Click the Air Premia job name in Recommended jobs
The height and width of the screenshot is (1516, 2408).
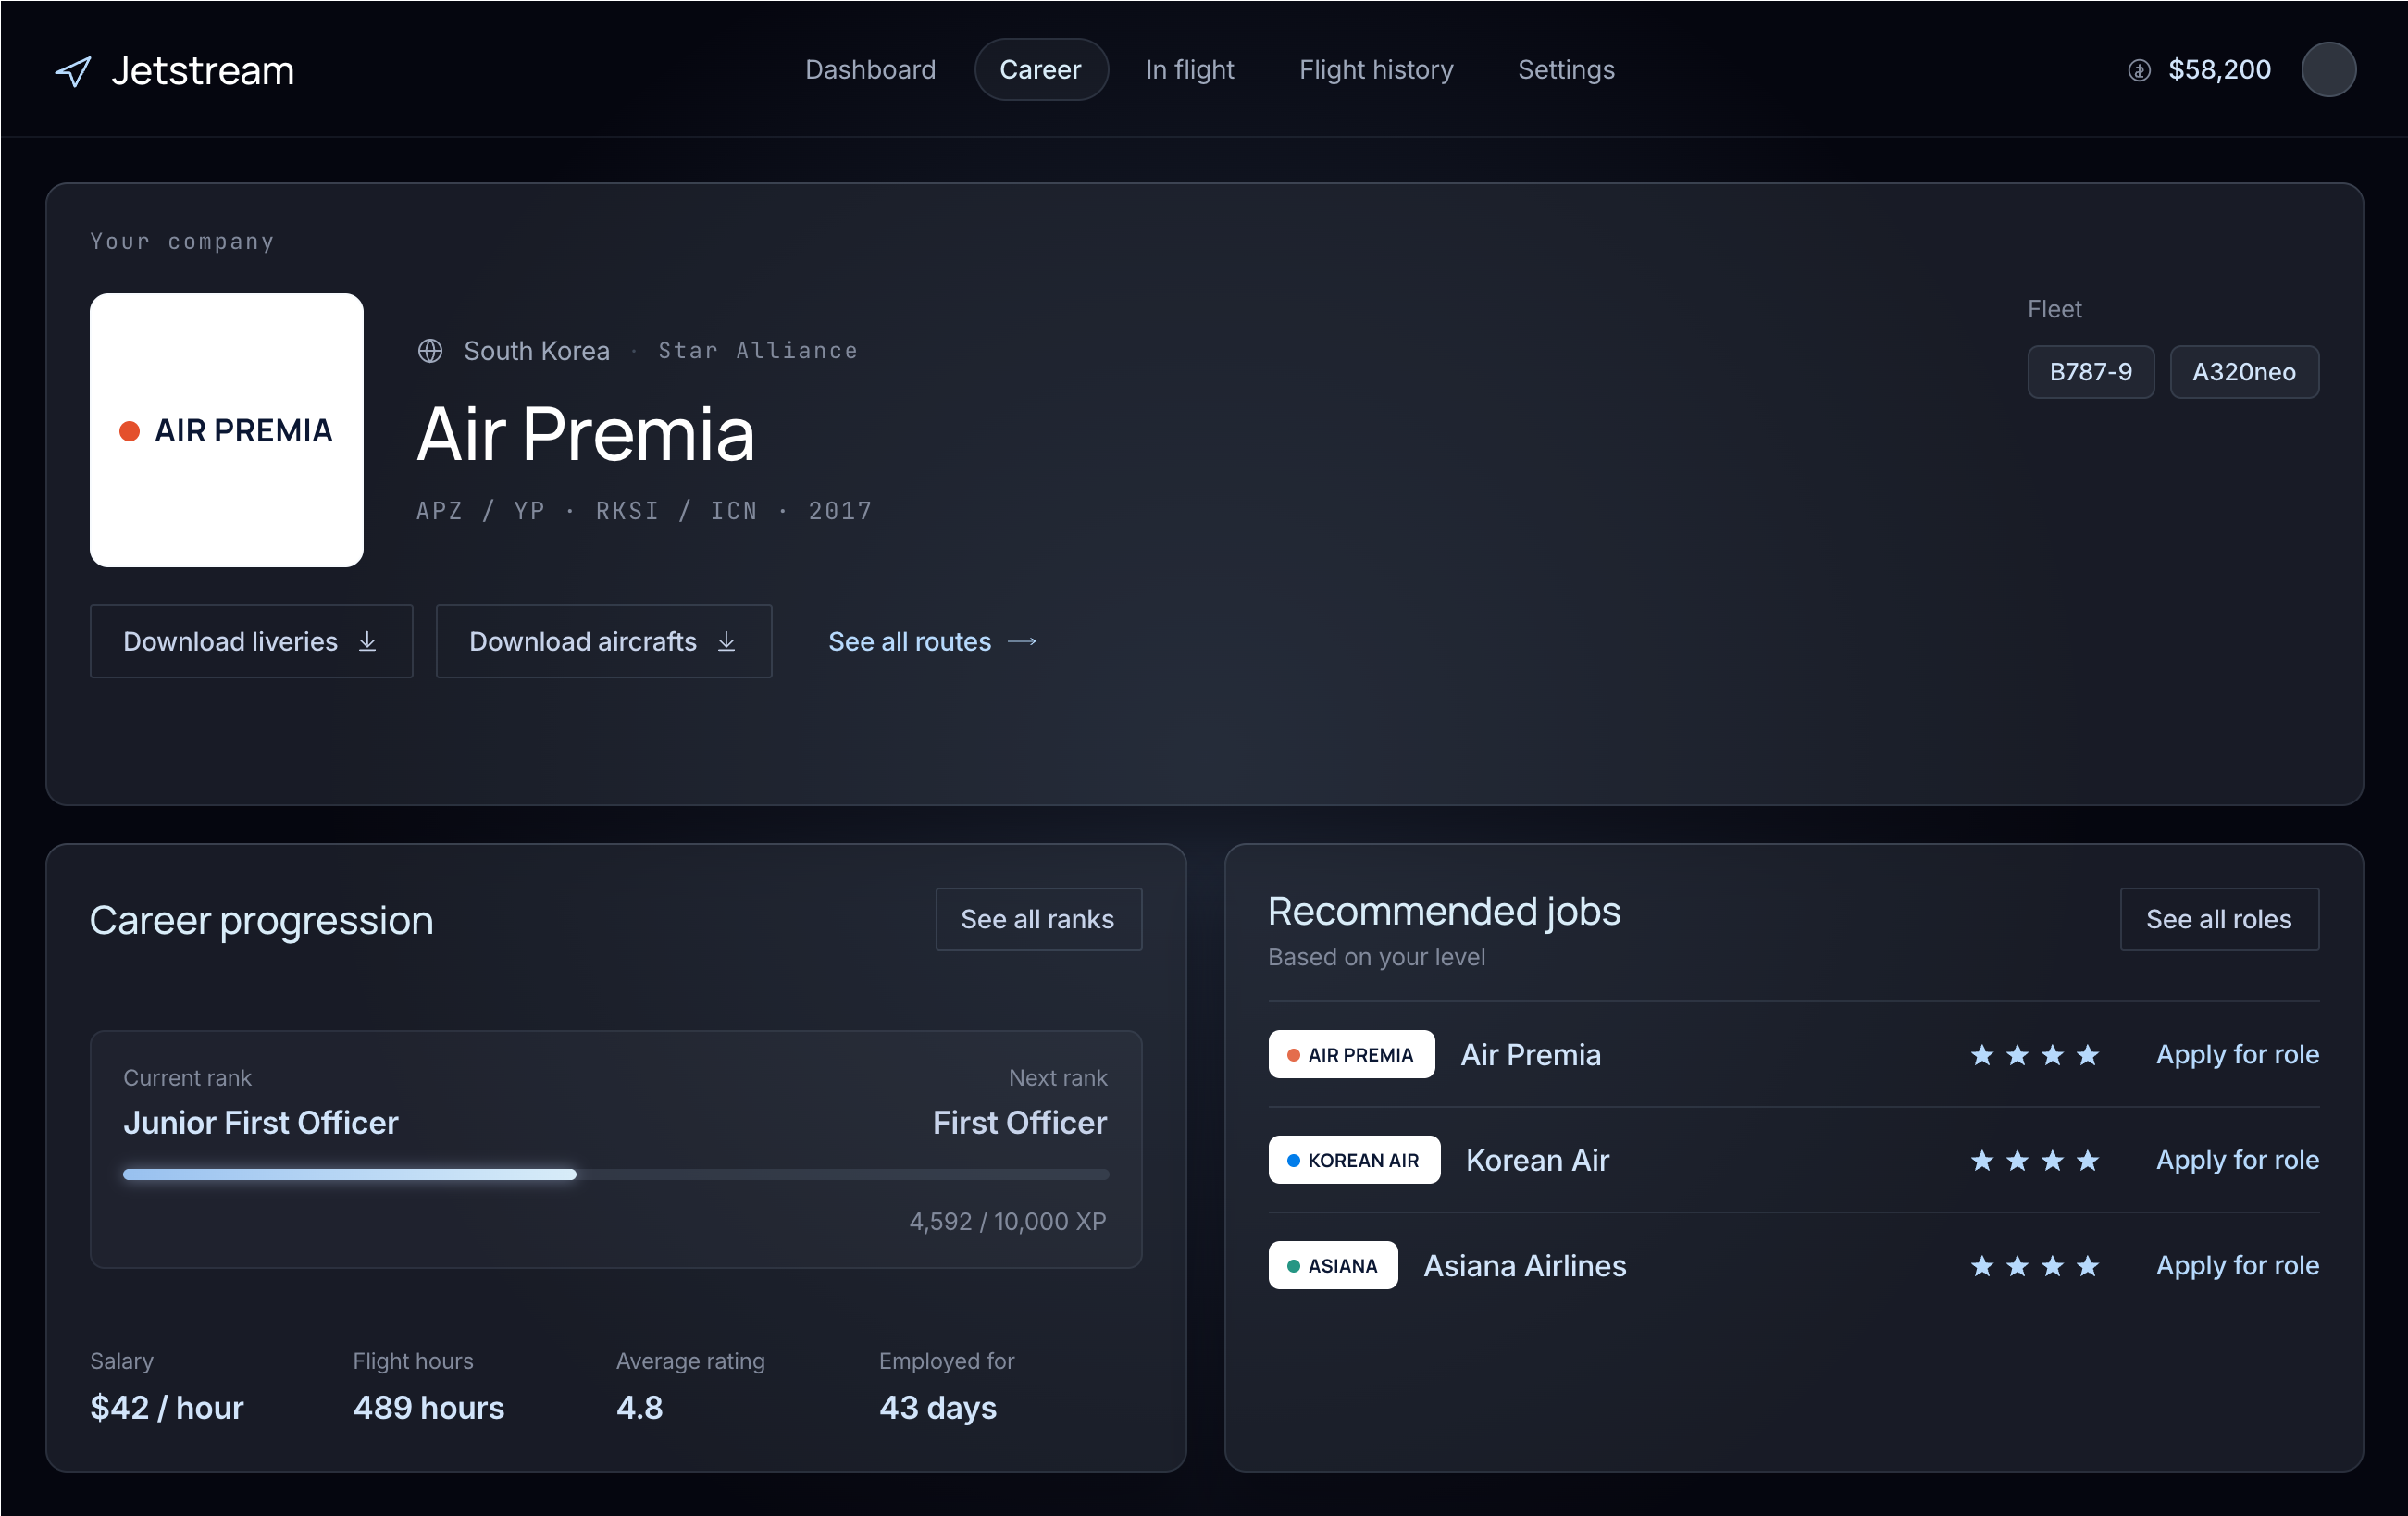(1531, 1054)
